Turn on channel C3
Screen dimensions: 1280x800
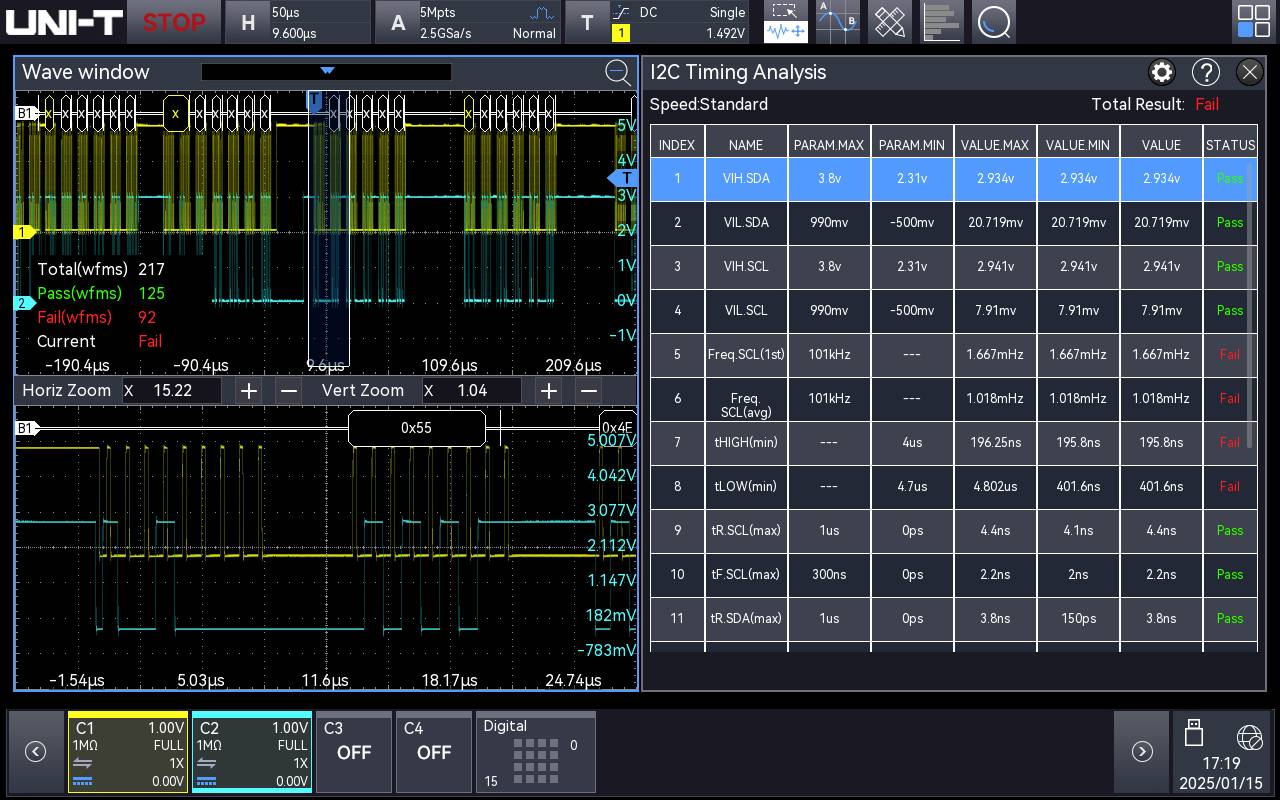(354, 752)
